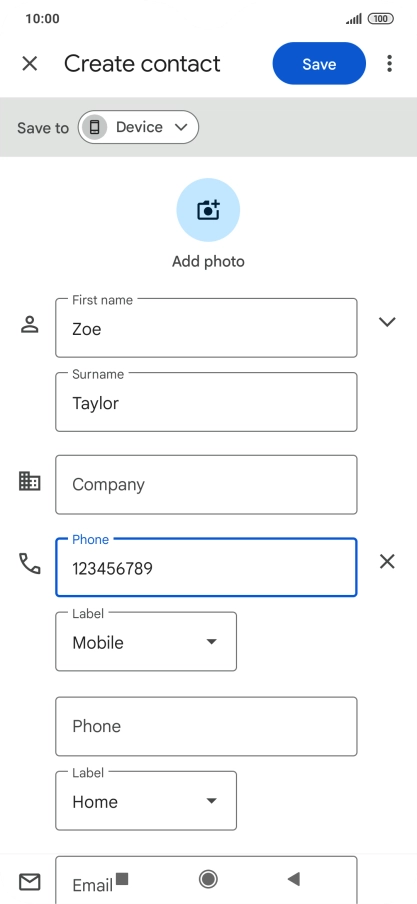This screenshot has width=417, height=904.
Task: Focus the First name field with Zoe
Action: [206, 327]
